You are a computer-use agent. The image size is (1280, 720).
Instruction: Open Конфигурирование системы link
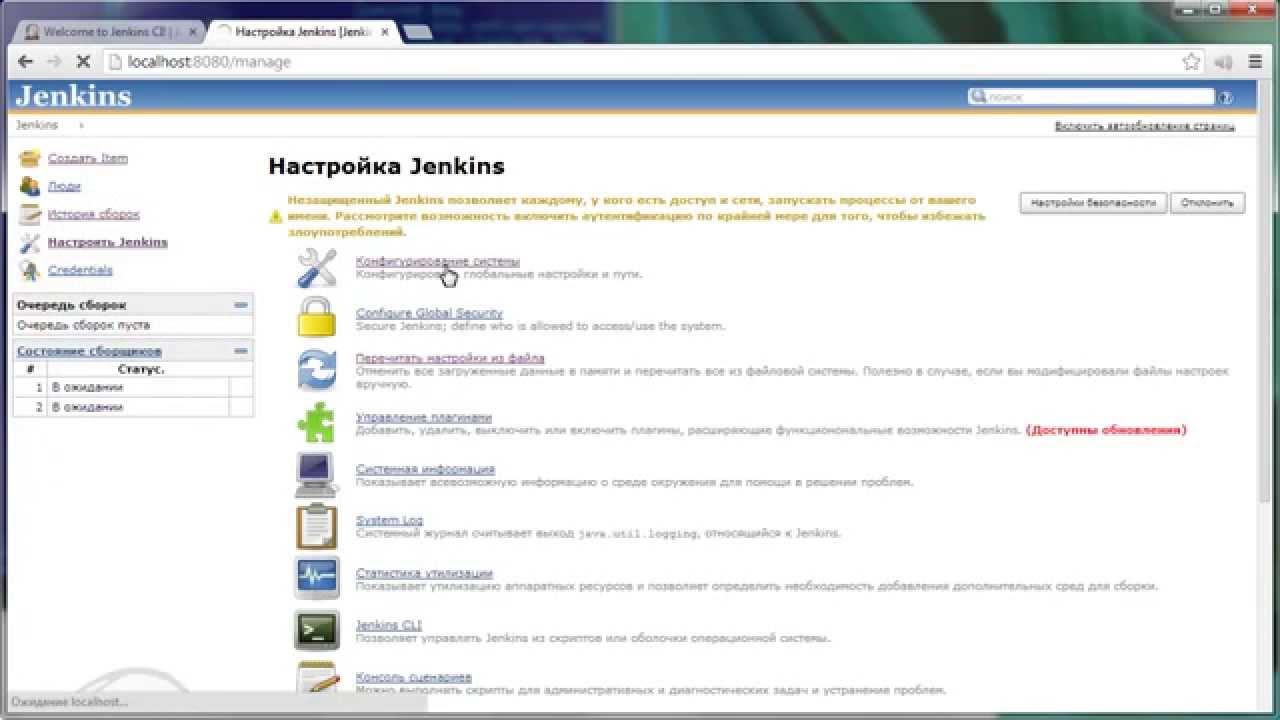coord(438,261)
